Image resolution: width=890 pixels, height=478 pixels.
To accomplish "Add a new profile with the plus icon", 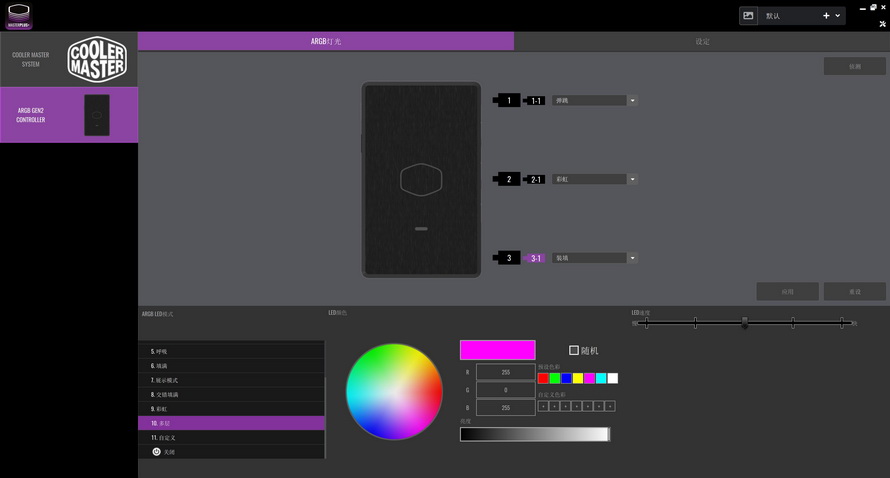I will click(x=826, y=16).
